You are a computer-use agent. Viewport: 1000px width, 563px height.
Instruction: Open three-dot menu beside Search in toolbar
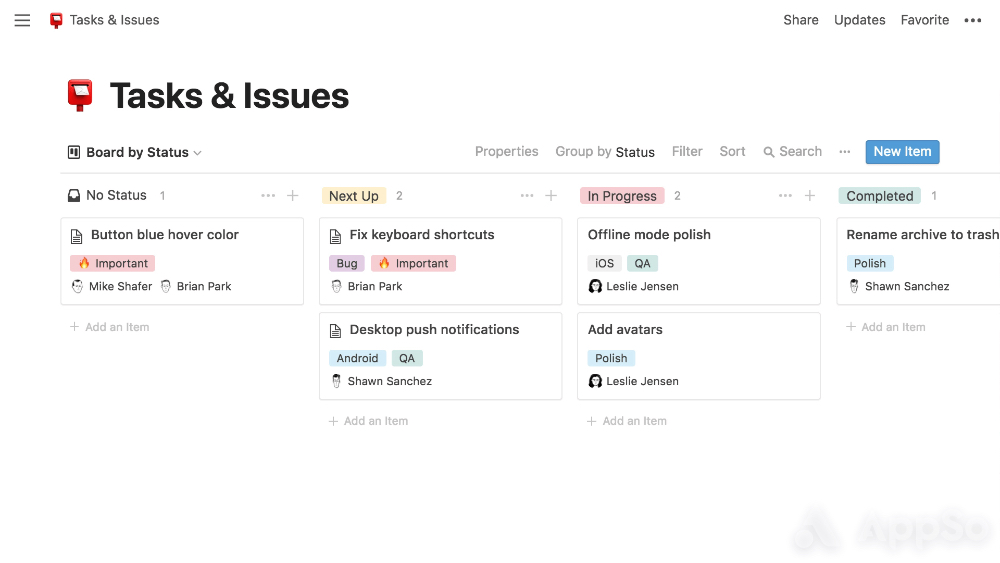click(845, 152)
